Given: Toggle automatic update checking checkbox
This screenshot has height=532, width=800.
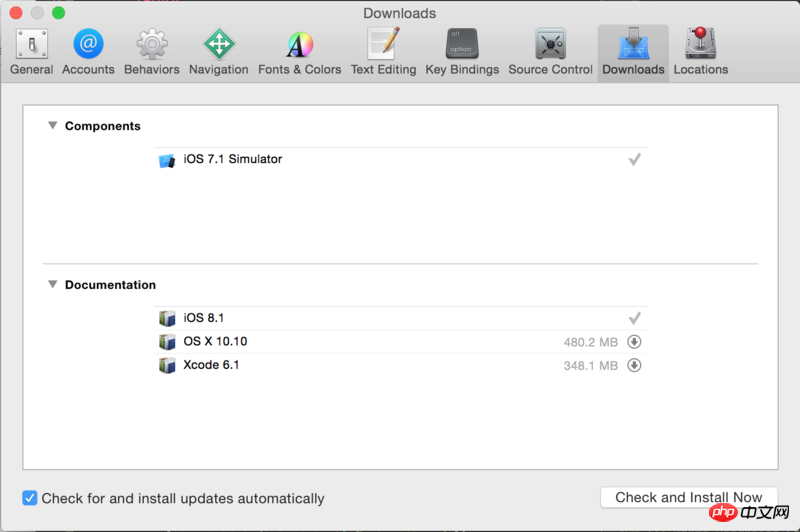Looking at the screenshot, I should 30,498.
